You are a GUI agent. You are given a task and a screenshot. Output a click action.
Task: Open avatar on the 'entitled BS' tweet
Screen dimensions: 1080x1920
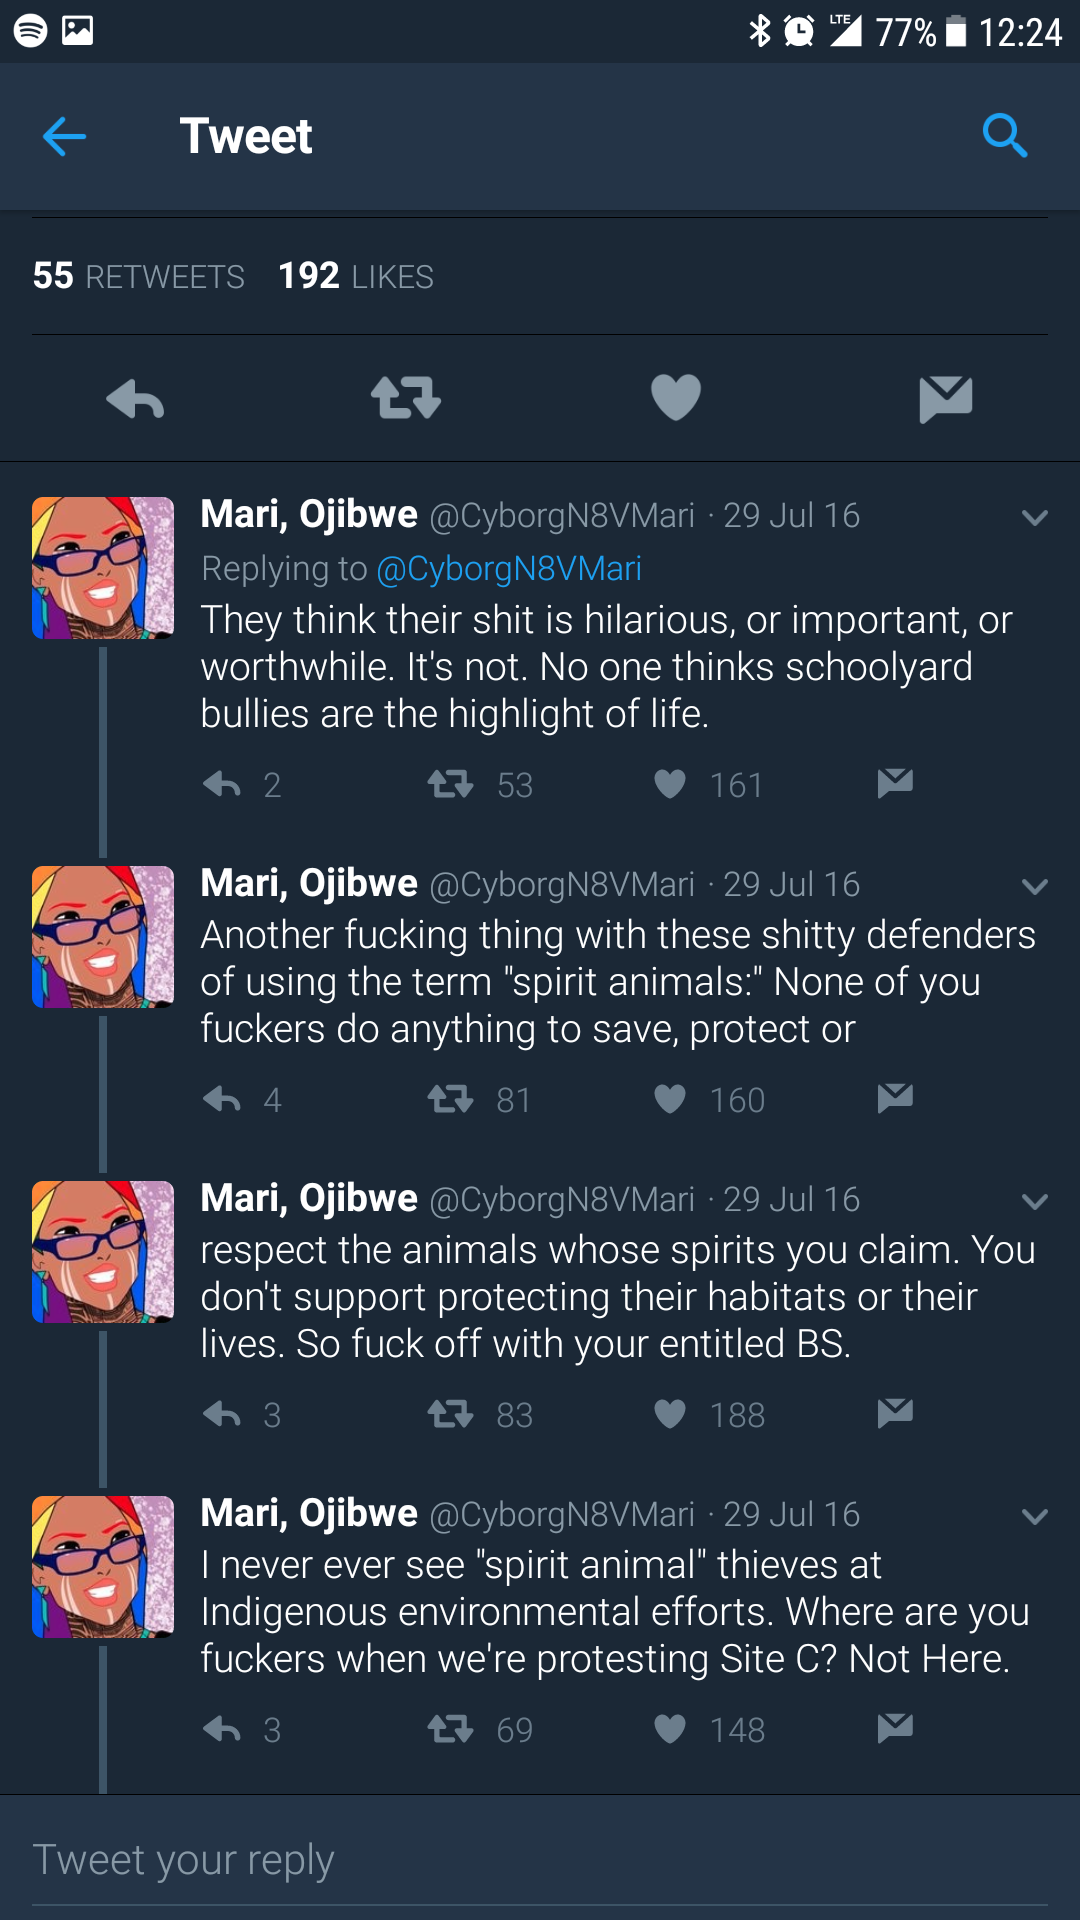point(103,1251)
